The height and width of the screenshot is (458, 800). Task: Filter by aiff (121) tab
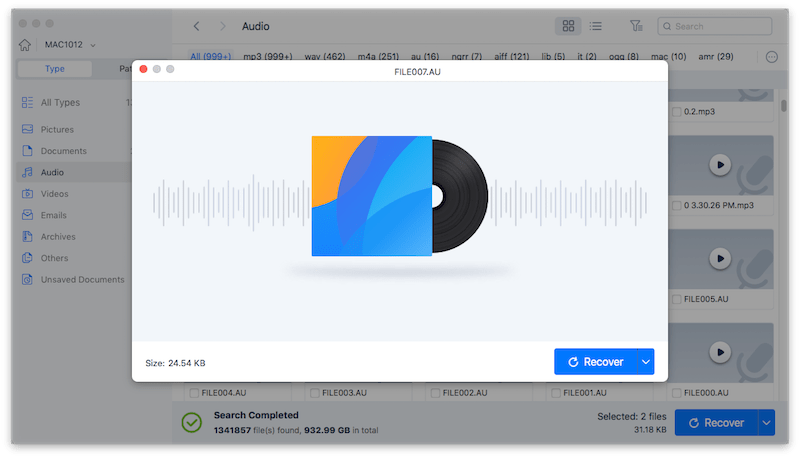pyautogui.click(x=512, y=56)
